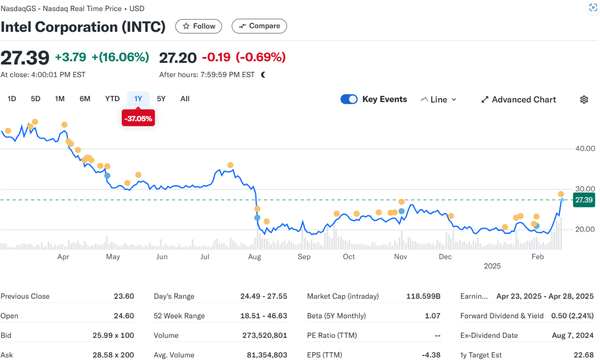Click the Beta (5Y Monthly) value 1.07
Screen dimensions: 600x361
432,316
